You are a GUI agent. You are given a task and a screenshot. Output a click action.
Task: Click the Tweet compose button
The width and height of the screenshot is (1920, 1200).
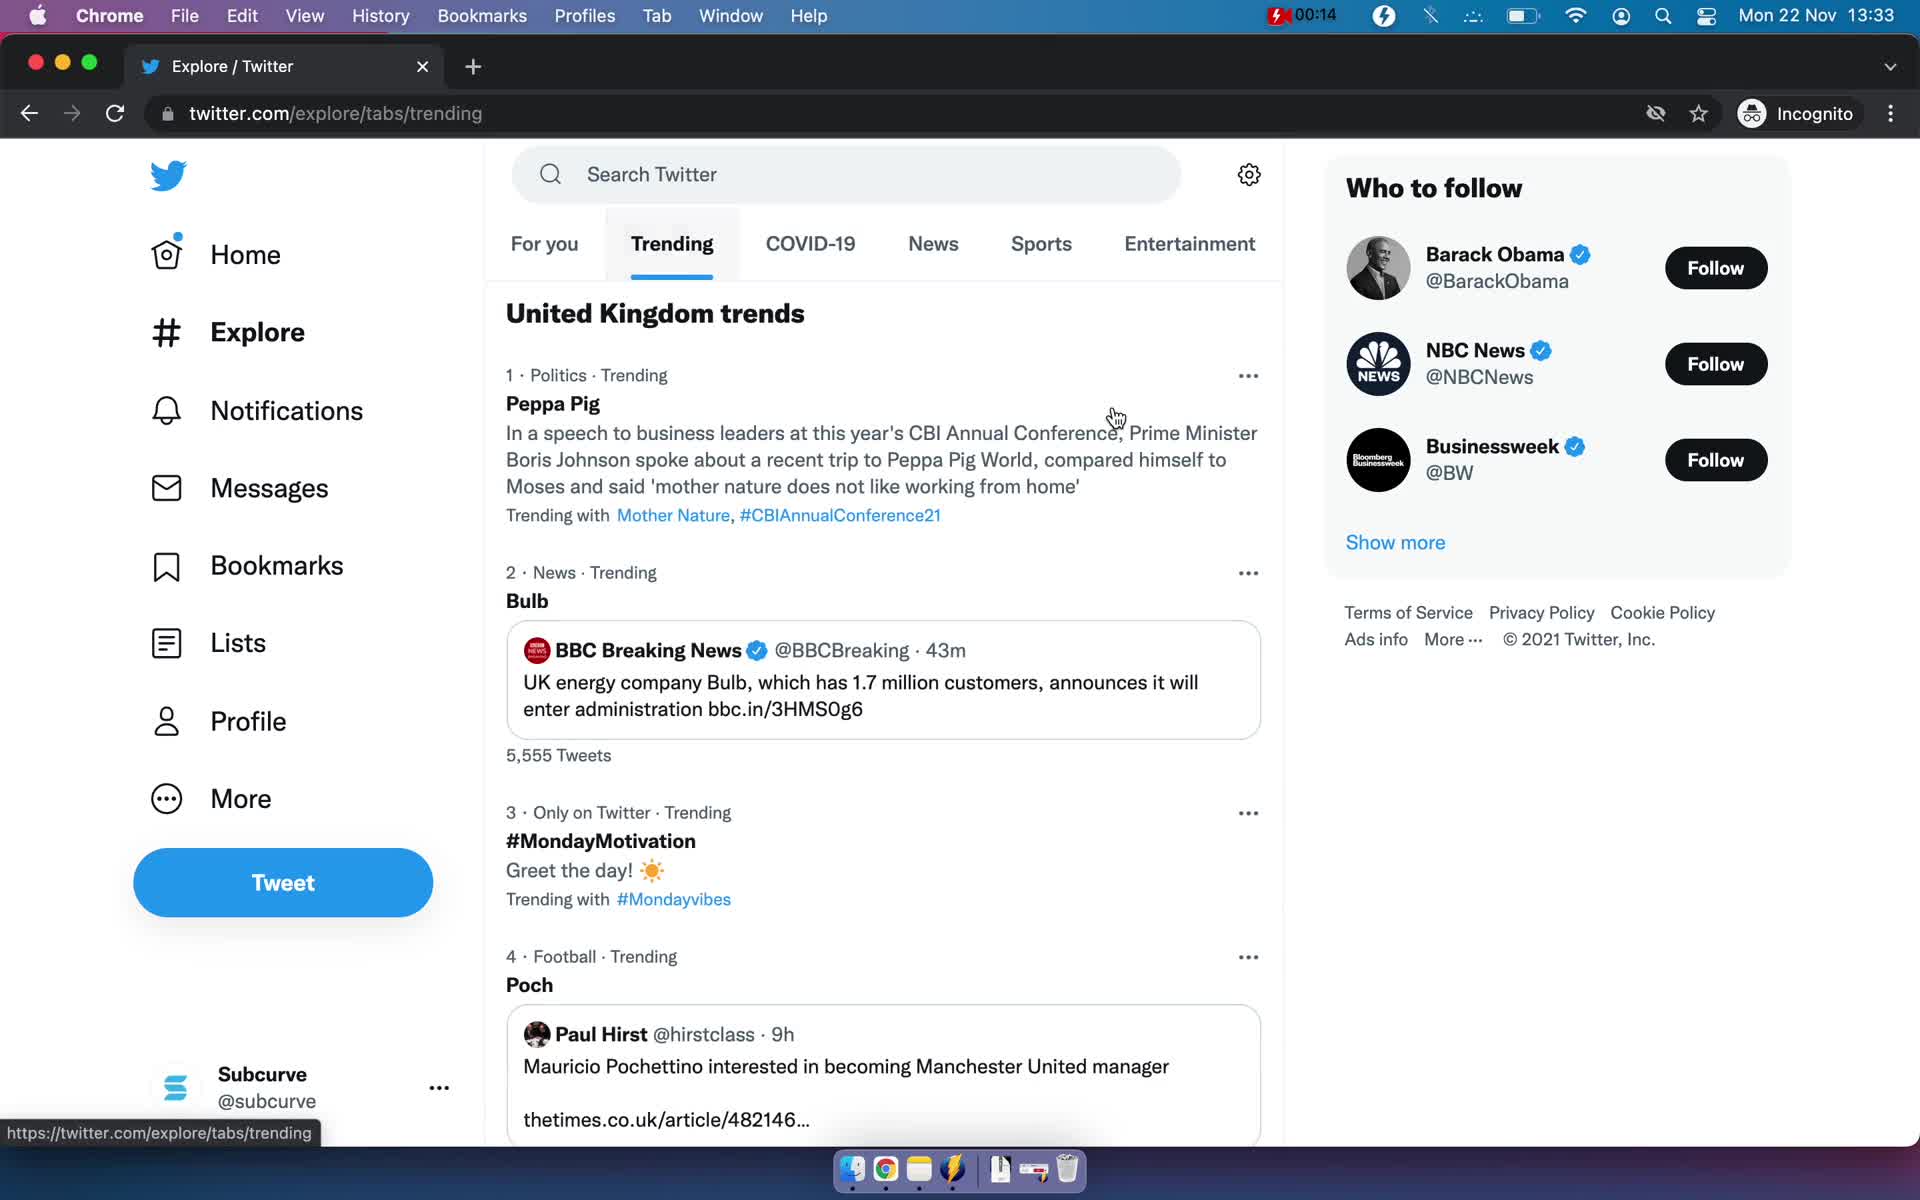coord(282,882)
